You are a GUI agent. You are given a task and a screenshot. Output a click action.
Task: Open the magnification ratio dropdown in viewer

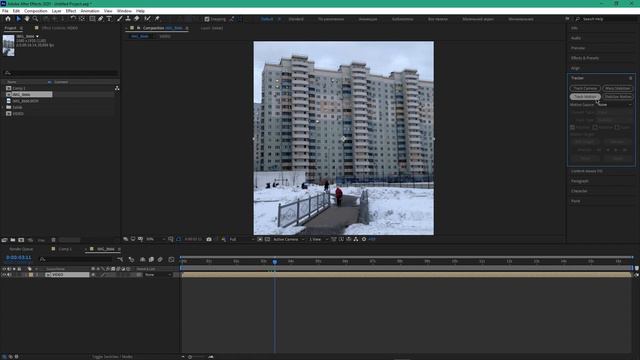coord(156,239)
